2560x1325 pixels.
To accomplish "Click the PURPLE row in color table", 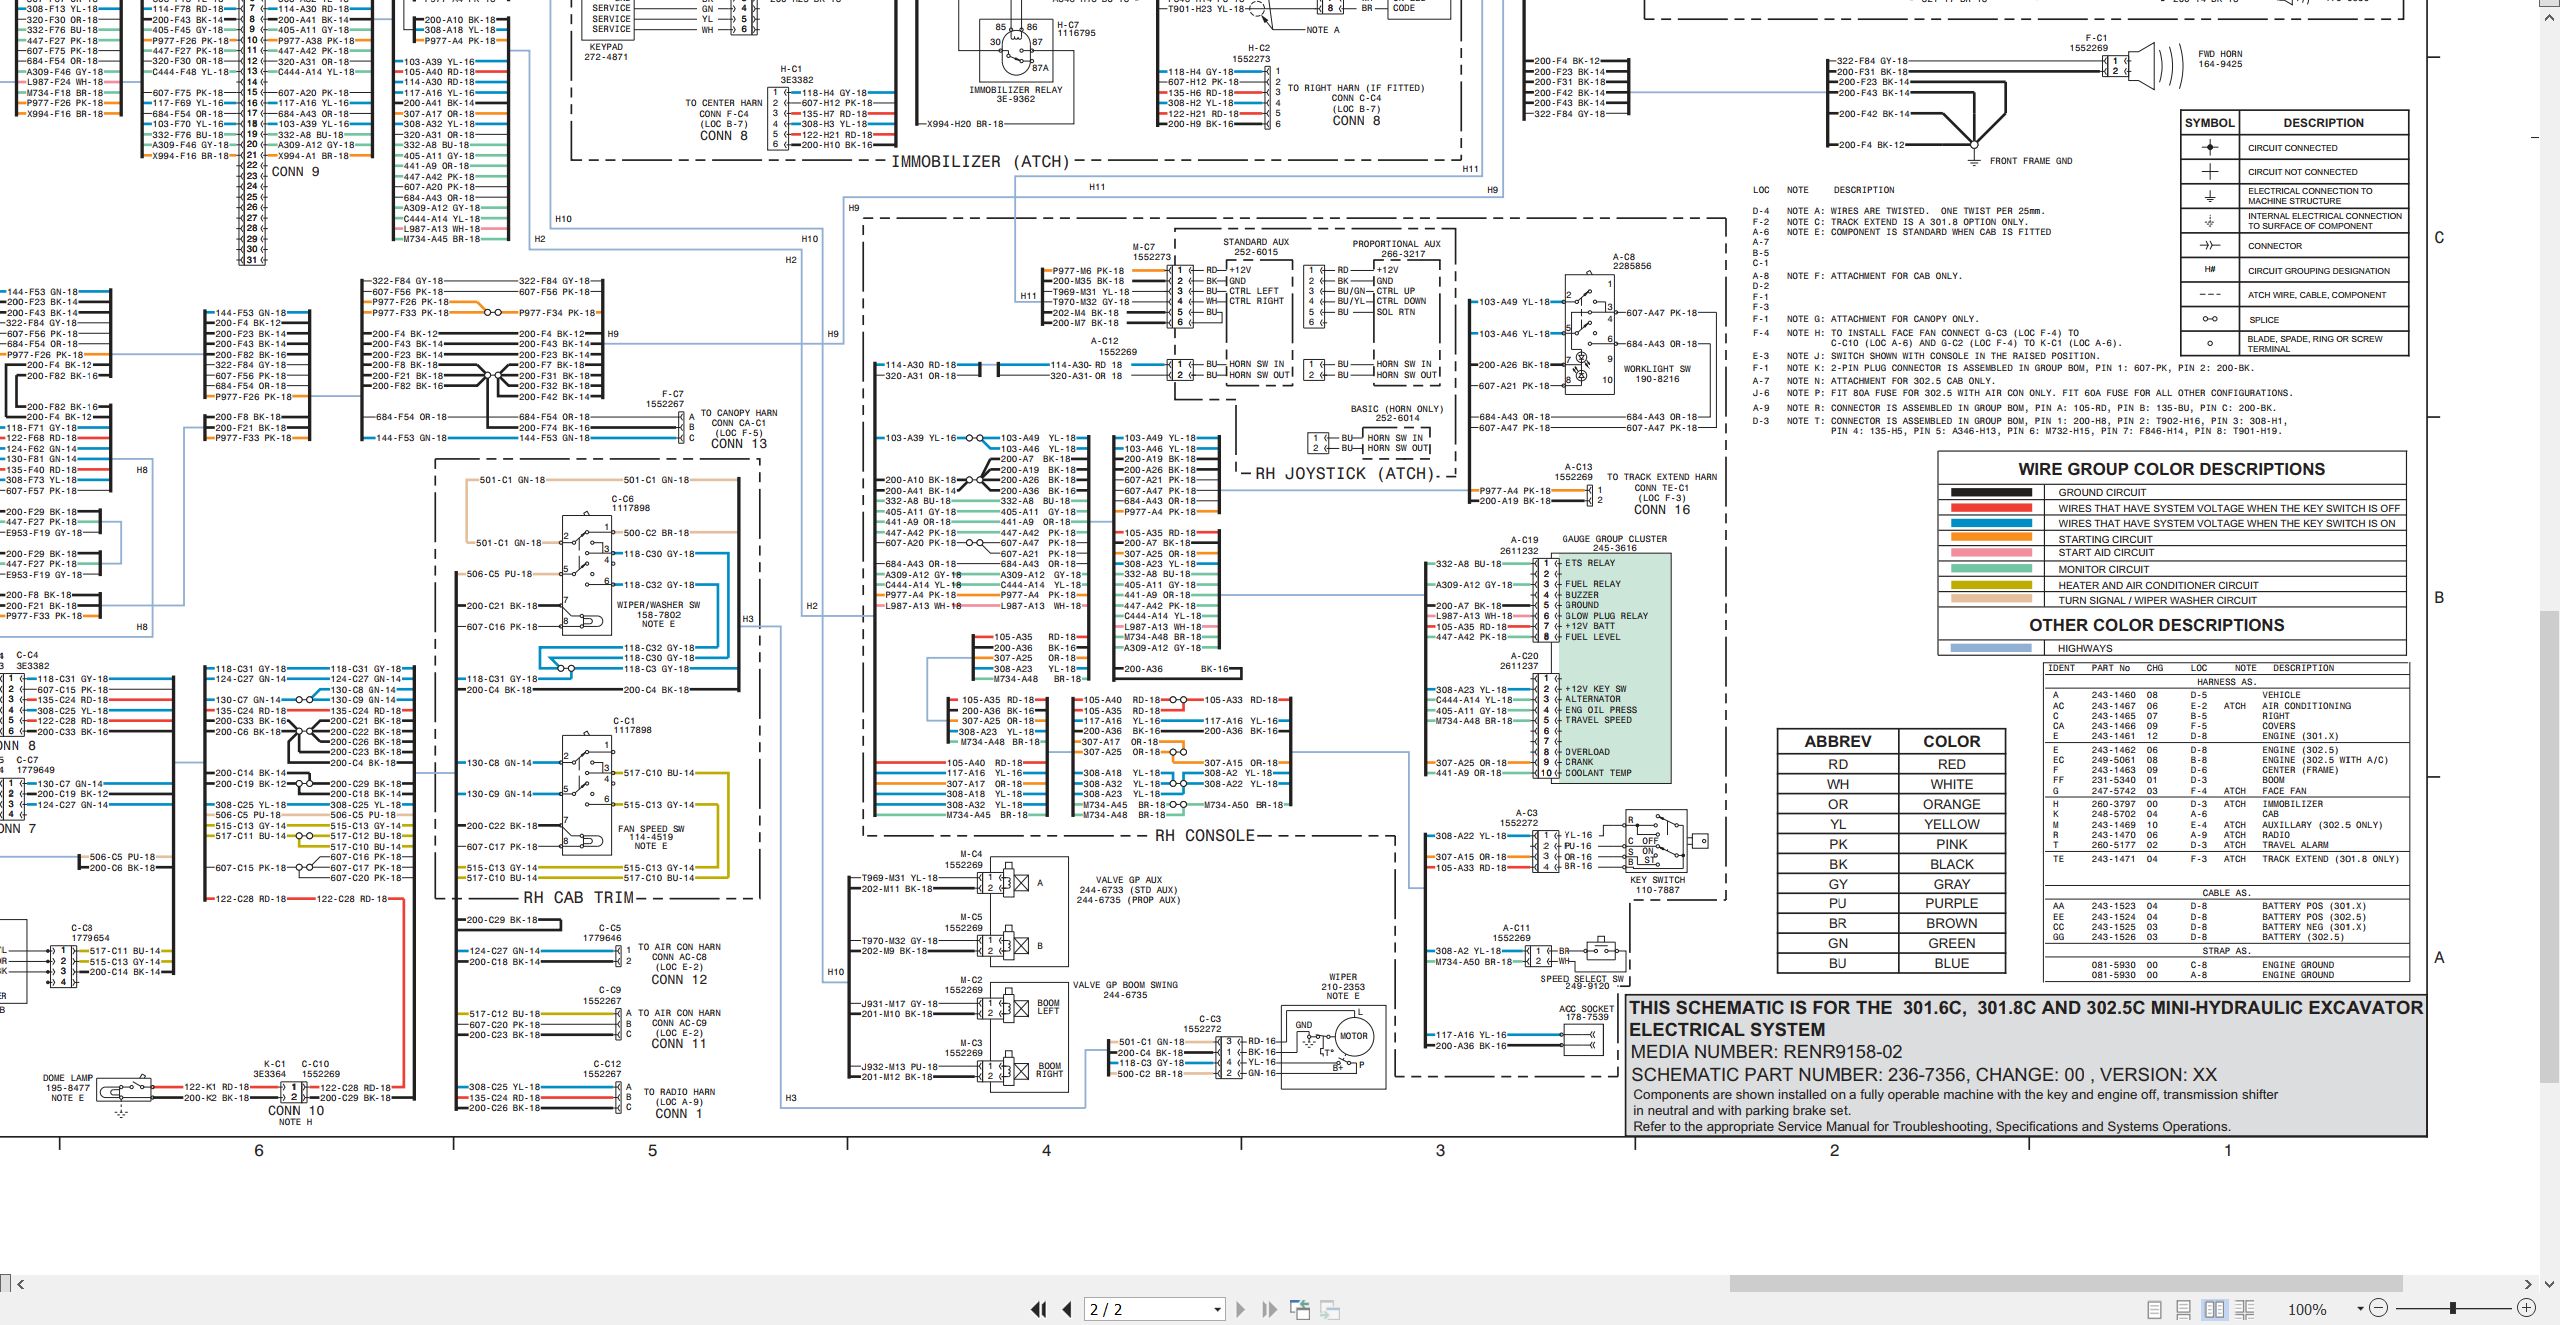I will coord(1892,903).
